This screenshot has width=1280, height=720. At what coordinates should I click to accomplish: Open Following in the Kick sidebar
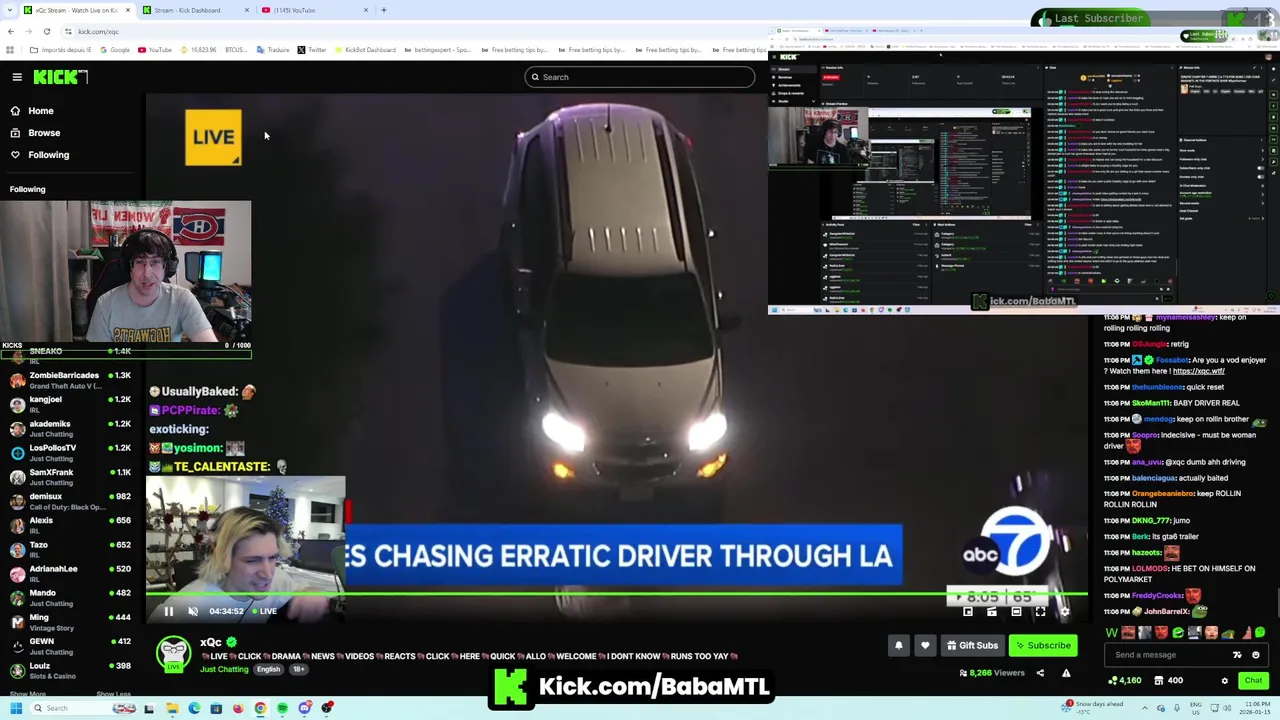48,155
